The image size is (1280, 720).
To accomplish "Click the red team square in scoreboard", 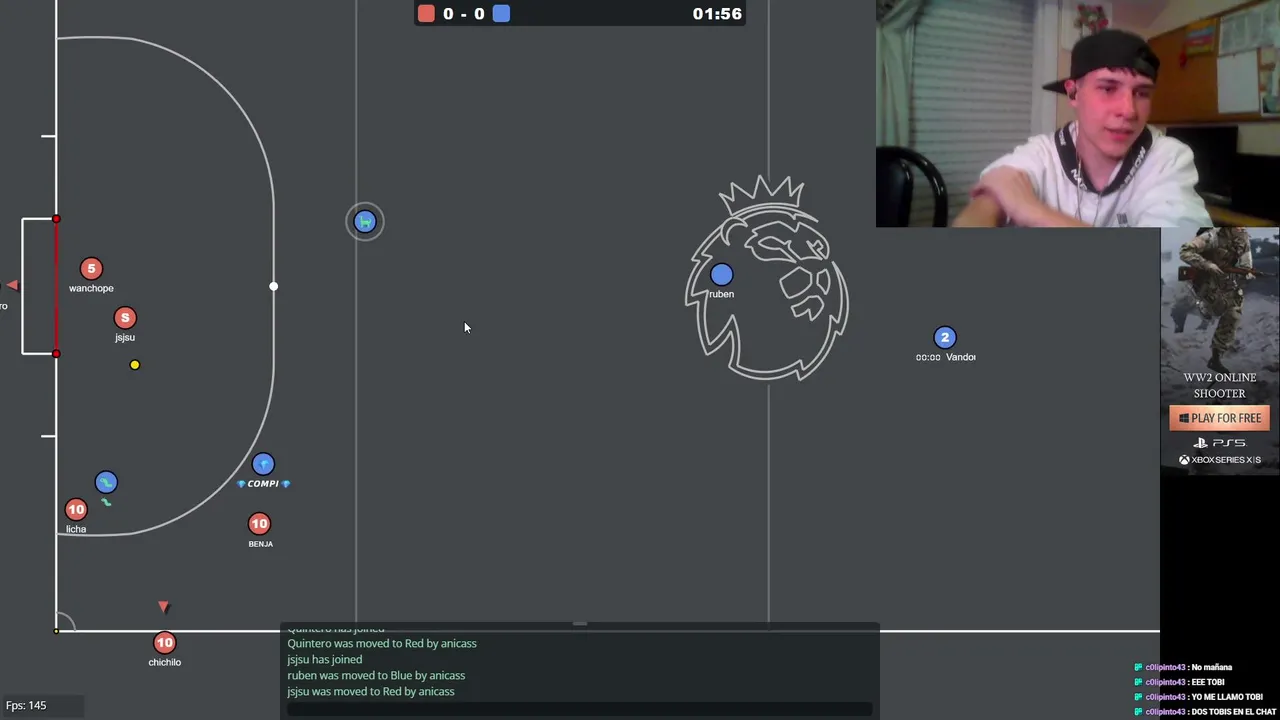I will point(427,13).
